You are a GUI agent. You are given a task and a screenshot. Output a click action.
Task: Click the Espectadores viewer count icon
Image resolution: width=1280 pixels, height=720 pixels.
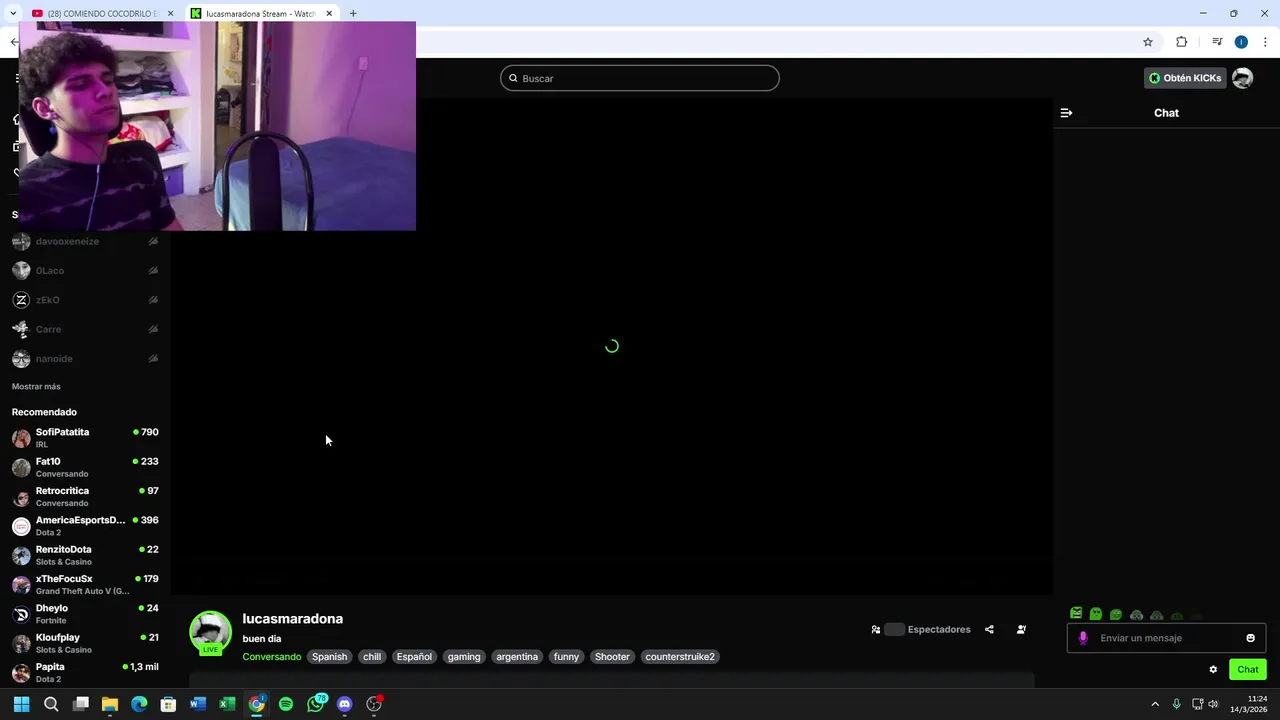876,630
